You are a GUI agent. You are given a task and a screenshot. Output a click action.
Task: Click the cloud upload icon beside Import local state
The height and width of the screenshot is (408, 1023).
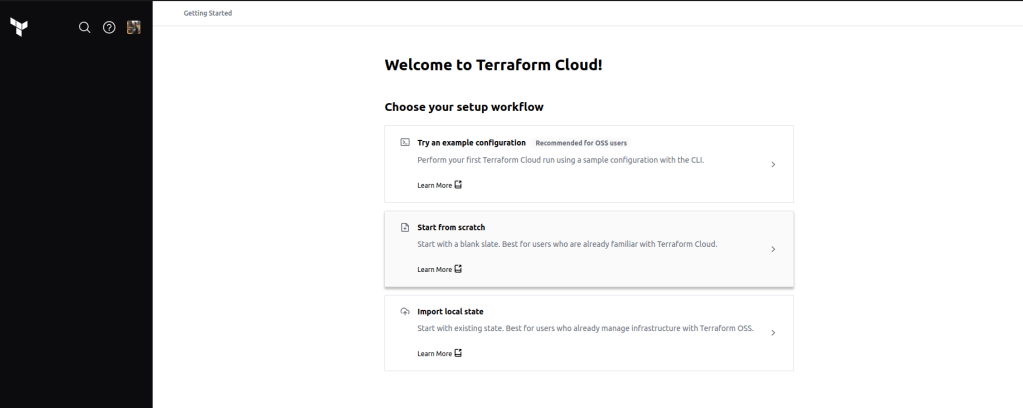tap(405, 311)
